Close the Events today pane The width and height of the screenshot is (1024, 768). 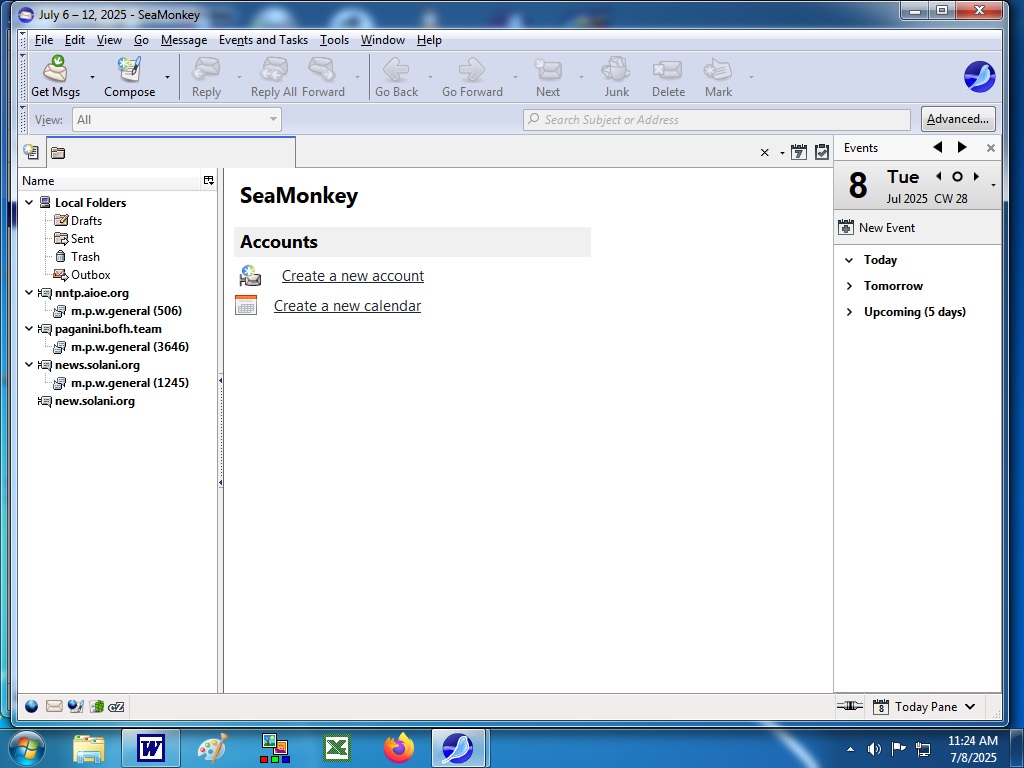click(x=990, y=148)
